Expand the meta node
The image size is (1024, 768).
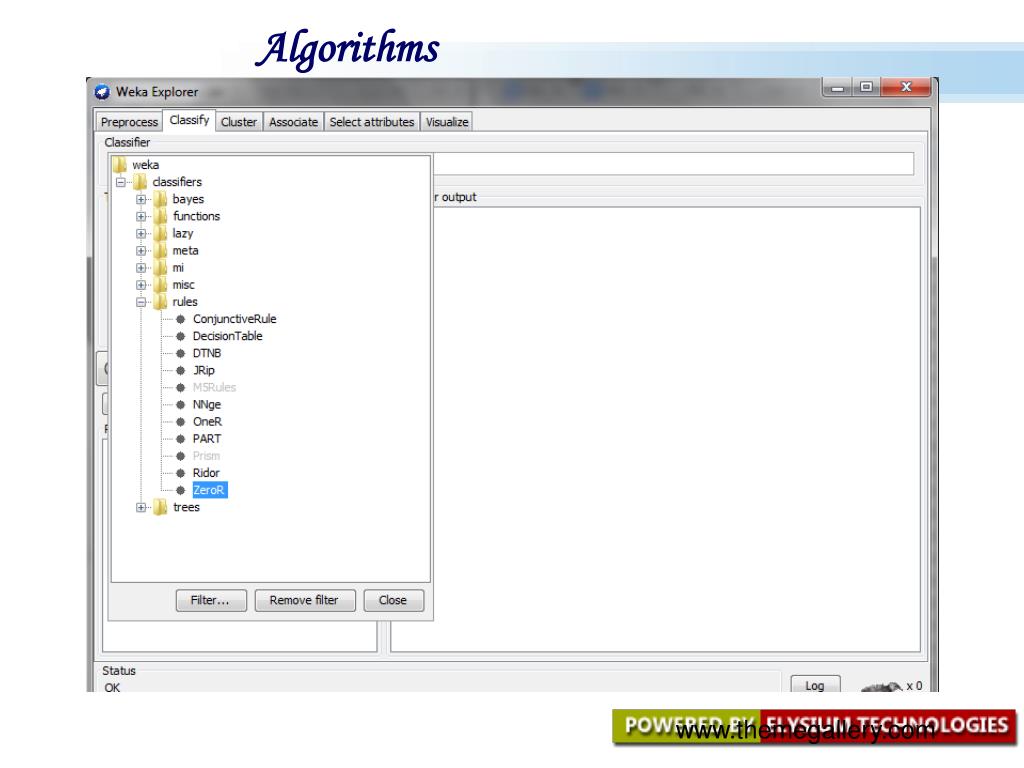pos(141,251)
